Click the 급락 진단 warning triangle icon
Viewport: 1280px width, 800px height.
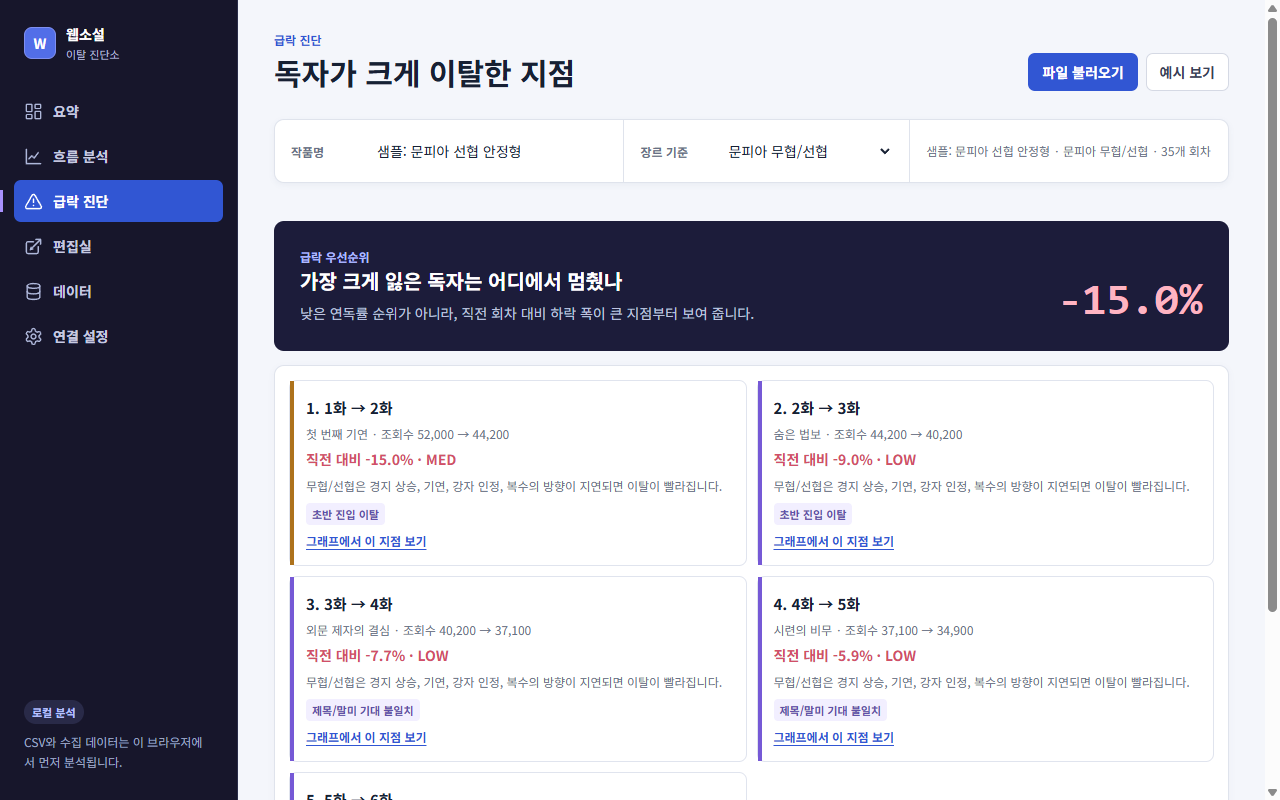tap(33, 202)
